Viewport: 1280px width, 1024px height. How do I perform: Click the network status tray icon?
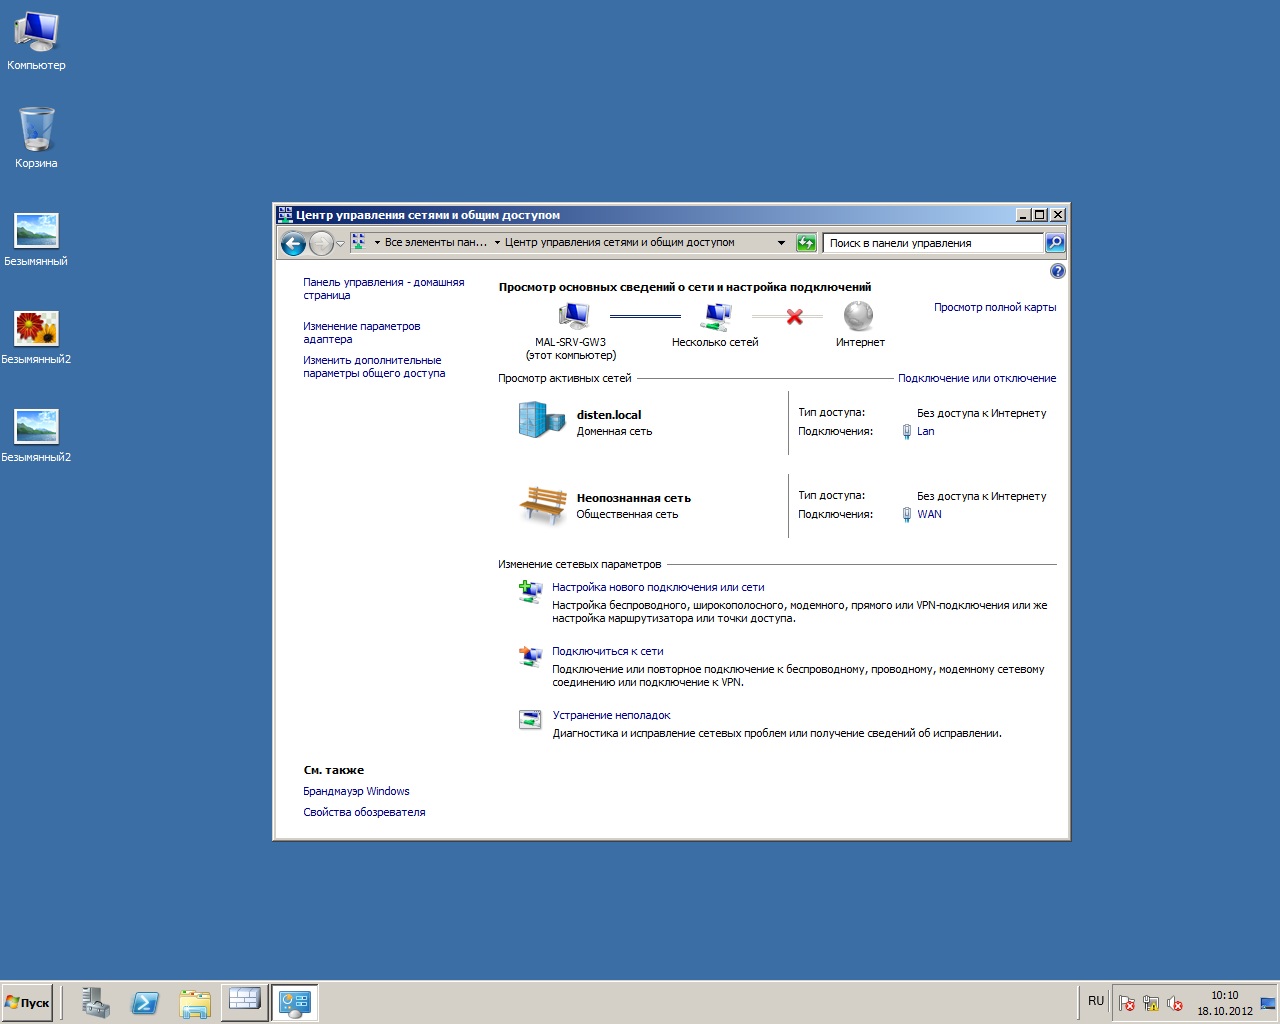(x=1151, y=1003)
